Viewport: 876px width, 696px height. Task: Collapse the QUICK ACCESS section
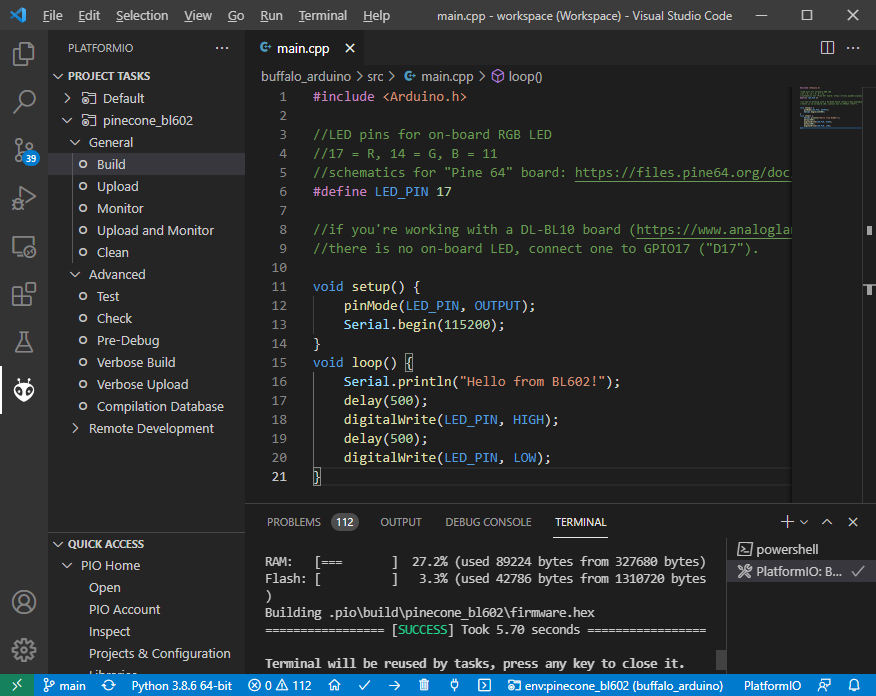[58, 544]
